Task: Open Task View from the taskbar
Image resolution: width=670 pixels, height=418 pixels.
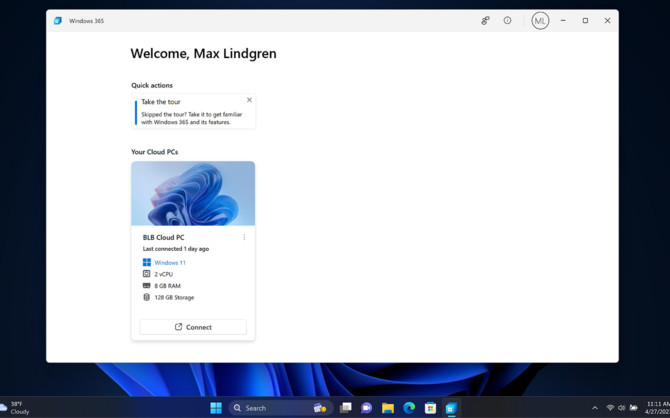Action: tap(345, 408)
